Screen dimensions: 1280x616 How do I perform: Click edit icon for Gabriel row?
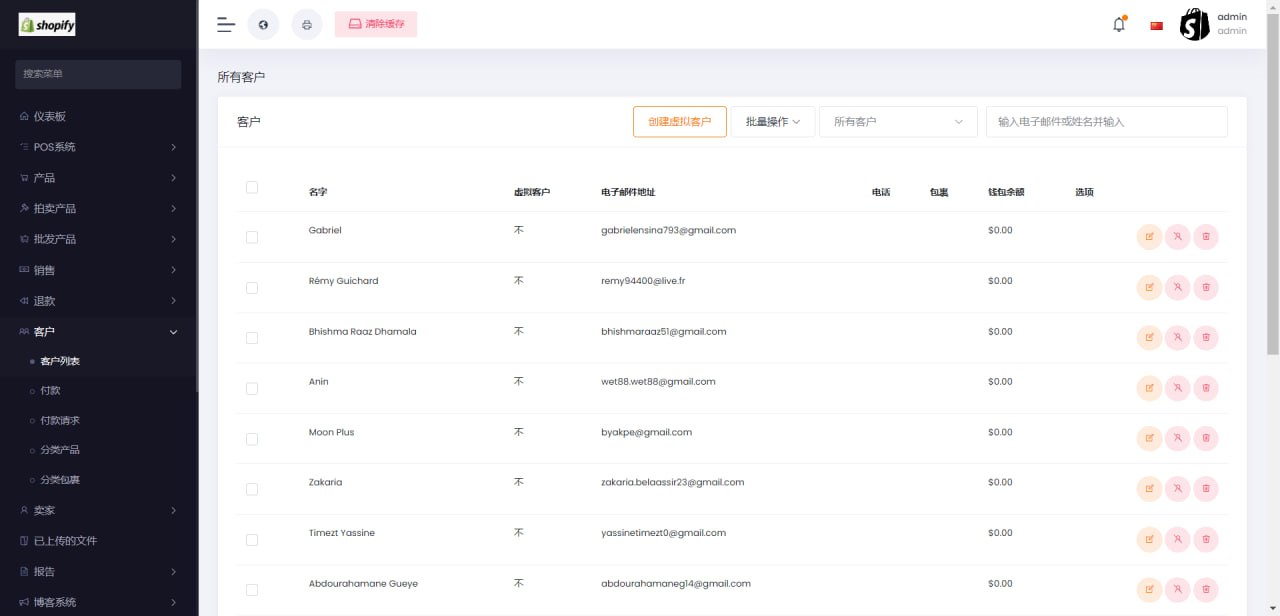click(1149, 237)
